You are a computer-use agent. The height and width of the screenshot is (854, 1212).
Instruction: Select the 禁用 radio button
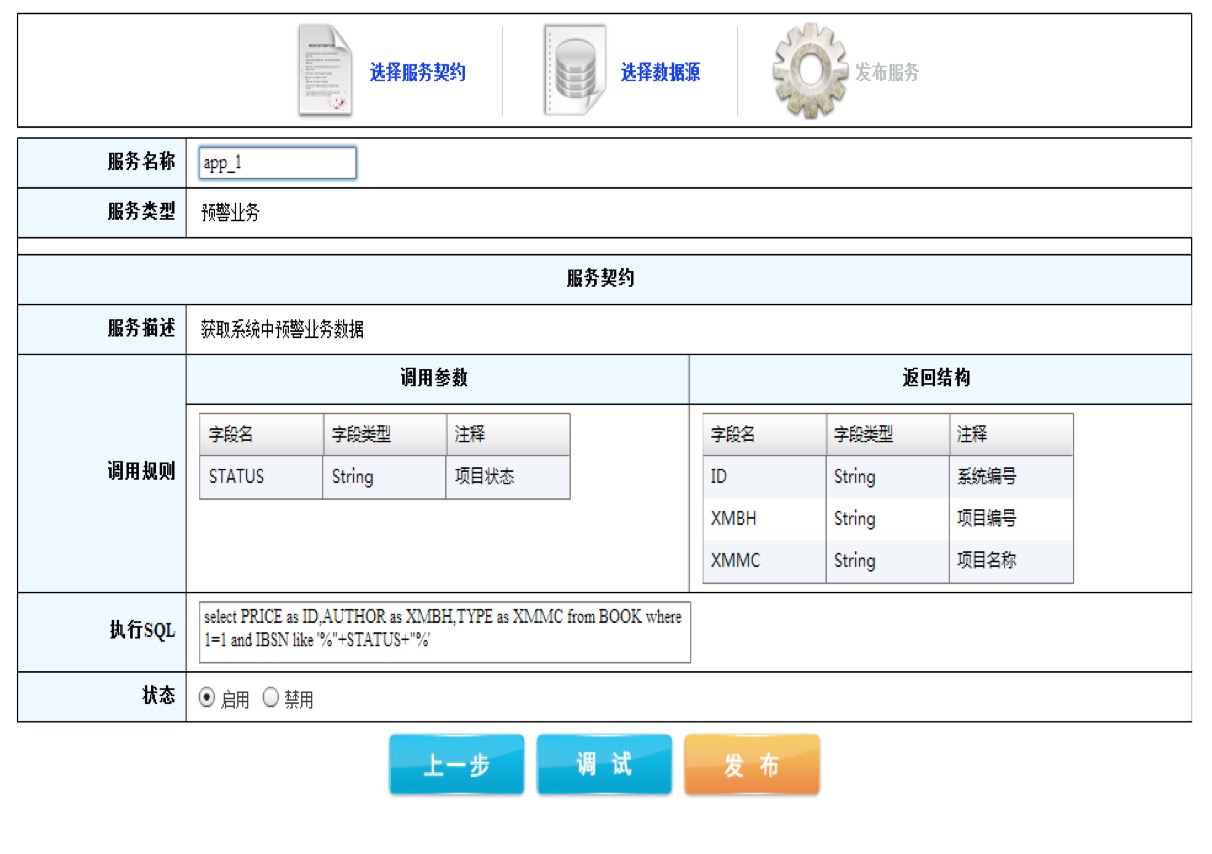(x=270, y=698)
